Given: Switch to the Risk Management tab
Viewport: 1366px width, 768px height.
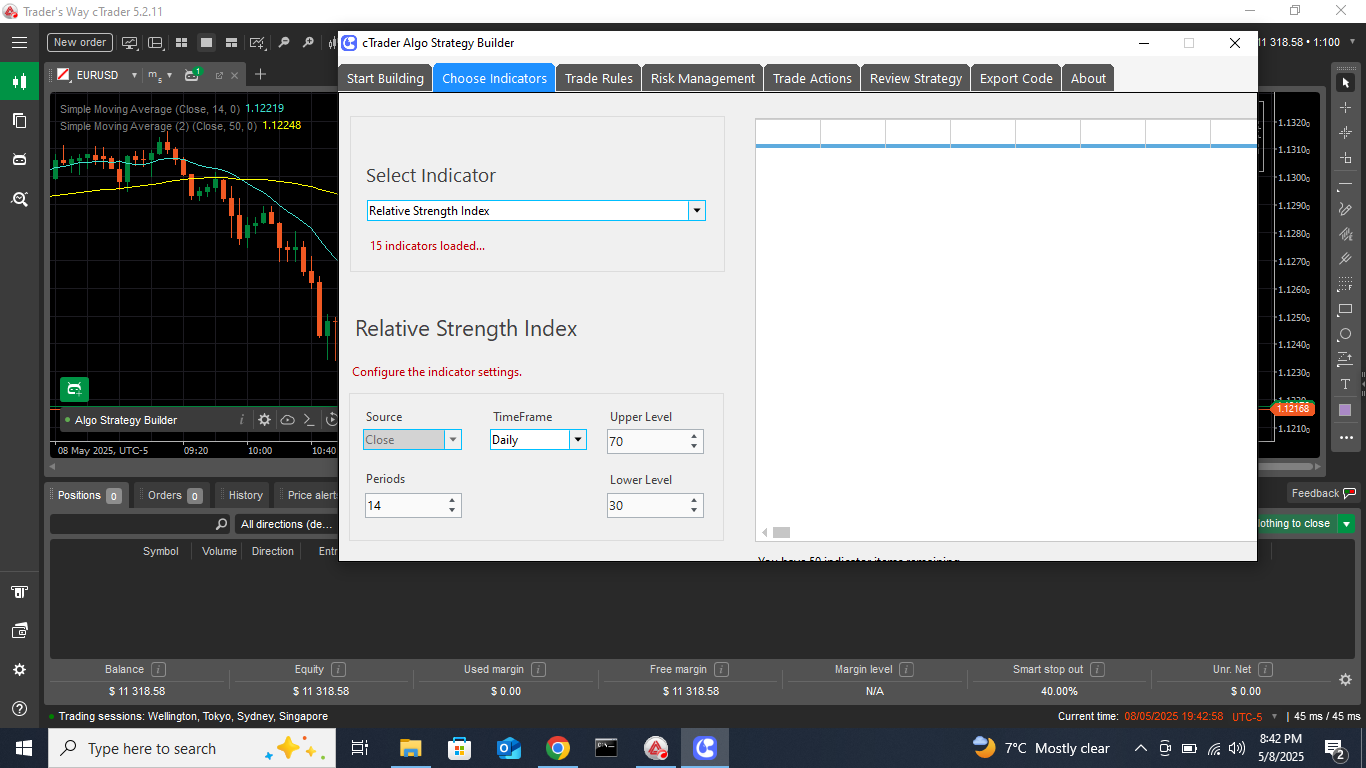Looking at the screenshot, I should point(703,78).
